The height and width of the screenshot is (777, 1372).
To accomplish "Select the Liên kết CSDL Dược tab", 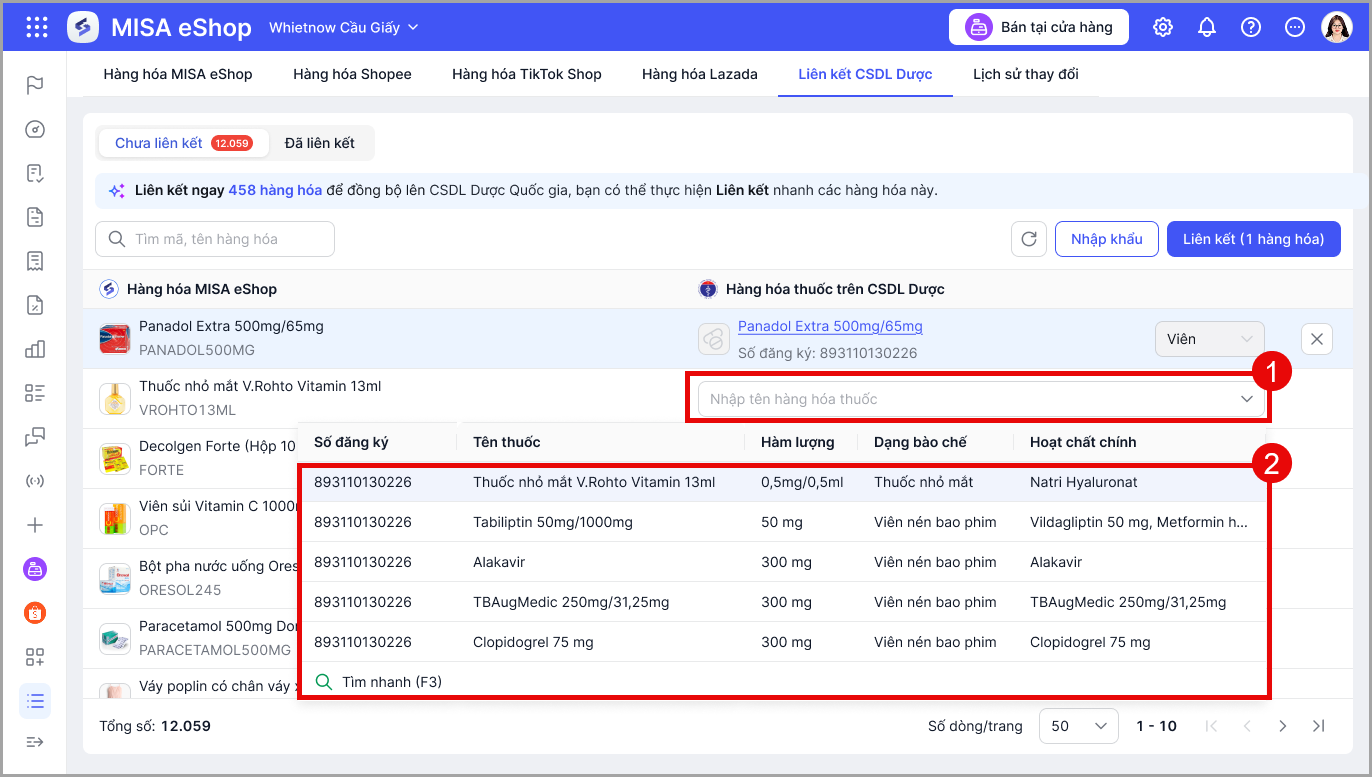I will point(865,74).
